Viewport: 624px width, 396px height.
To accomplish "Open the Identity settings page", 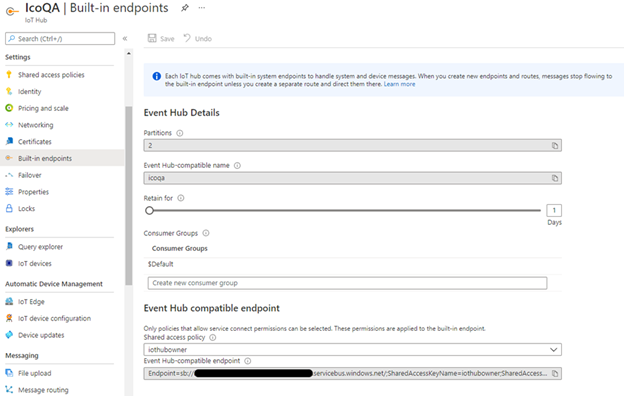I will click(x=29, y=92).
